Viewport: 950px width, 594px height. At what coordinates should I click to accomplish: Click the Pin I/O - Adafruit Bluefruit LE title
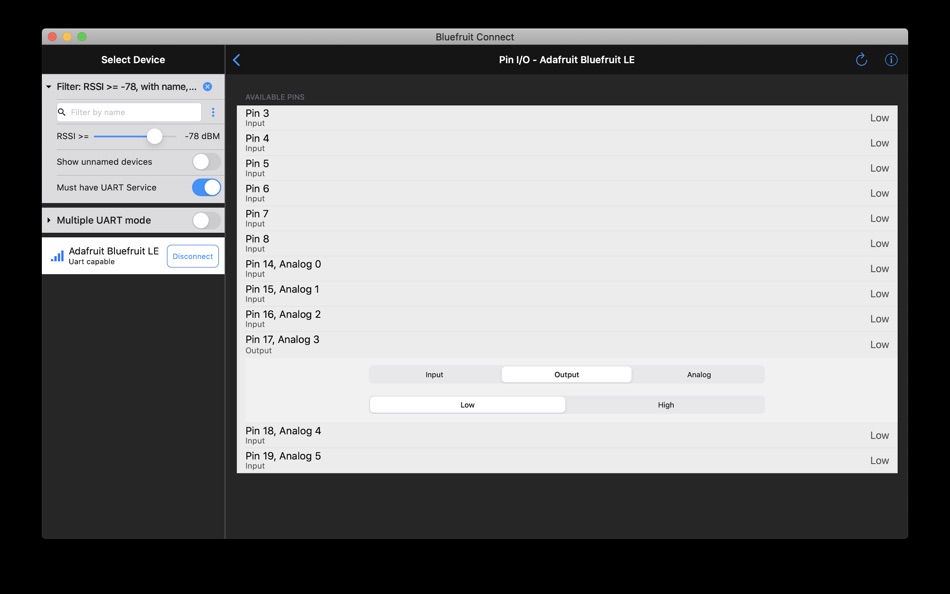[566, 59]
